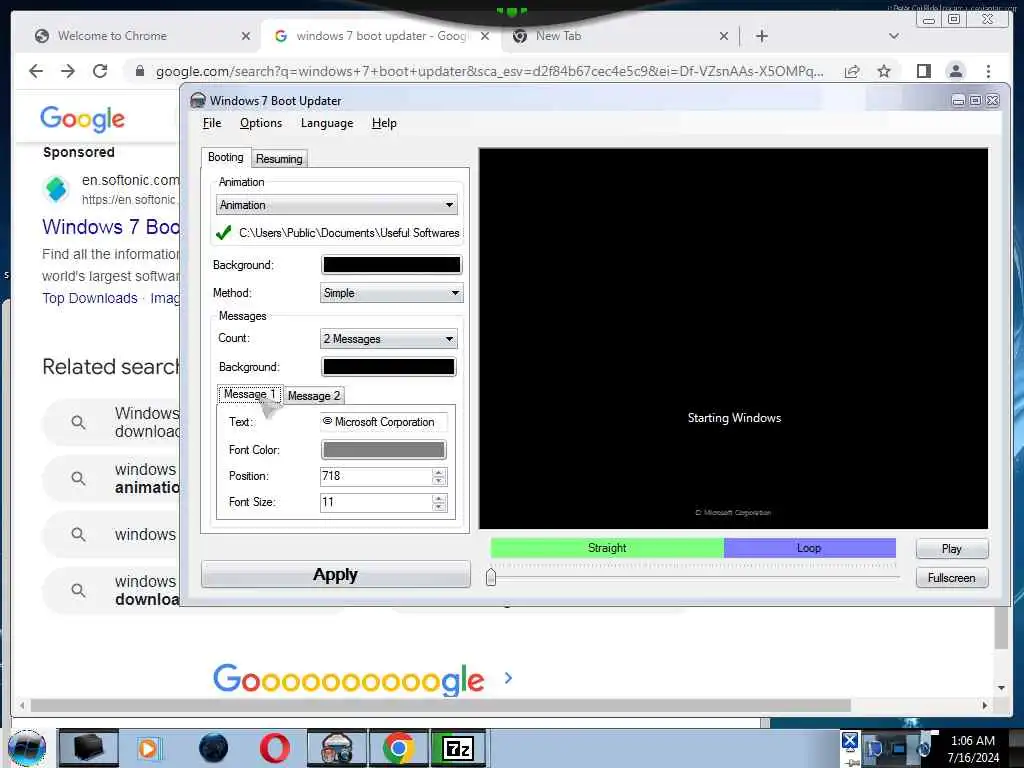Screen dimensions: 1024x768
Task: Select the green Straight segment
Action: point(607,548)
